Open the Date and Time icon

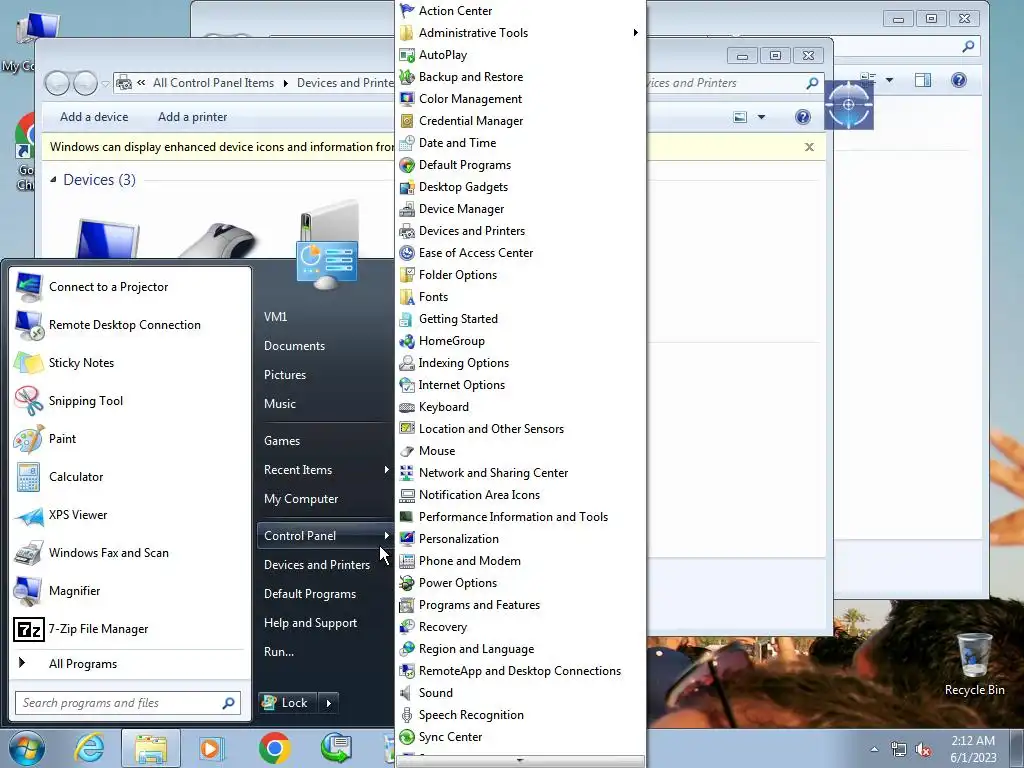click(407, 143)
